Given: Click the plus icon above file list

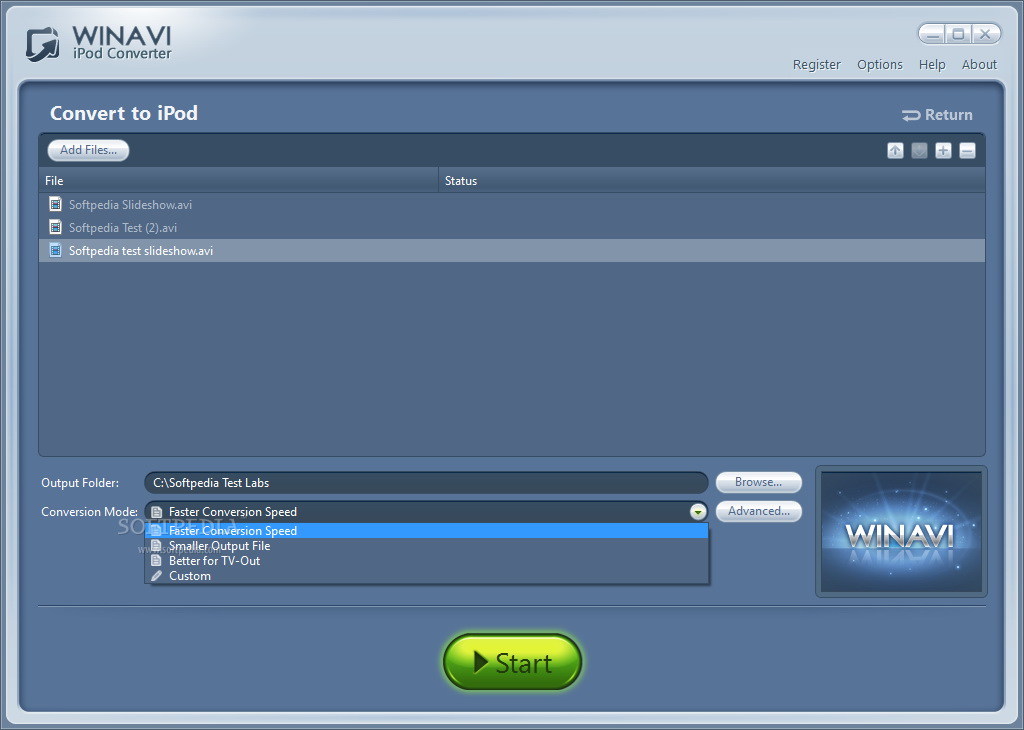Looking at the screenshot, I should click(943, 151).
